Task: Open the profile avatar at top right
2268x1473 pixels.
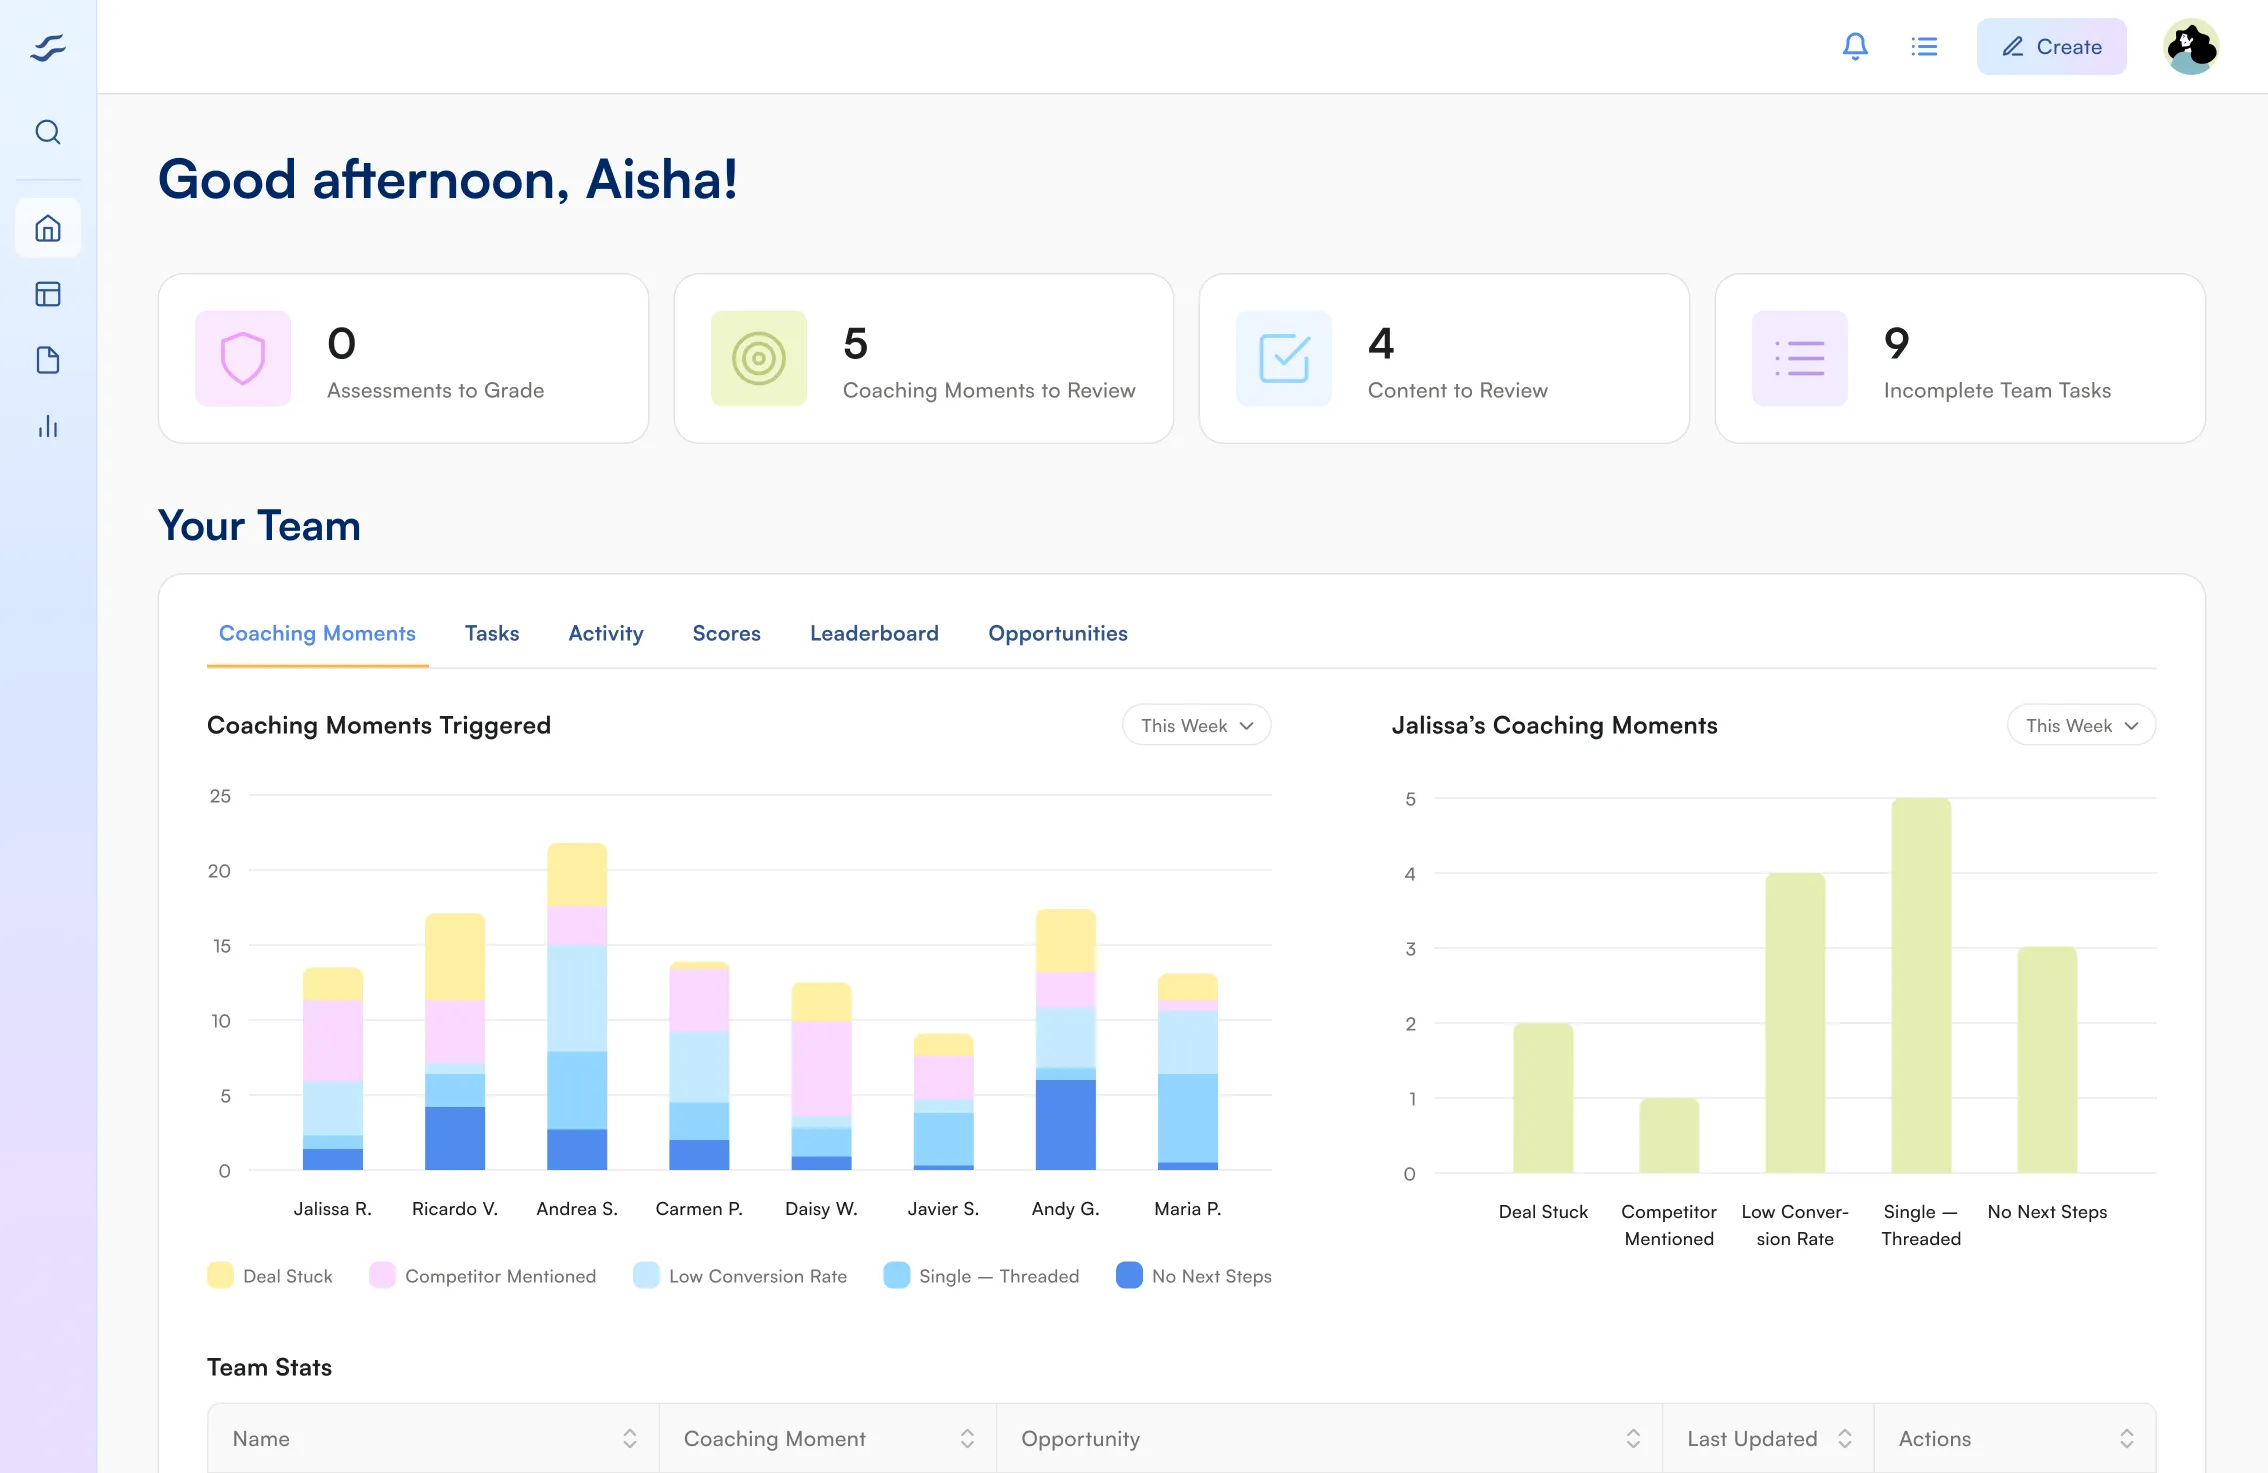Action: click(x=2191, y=45)
